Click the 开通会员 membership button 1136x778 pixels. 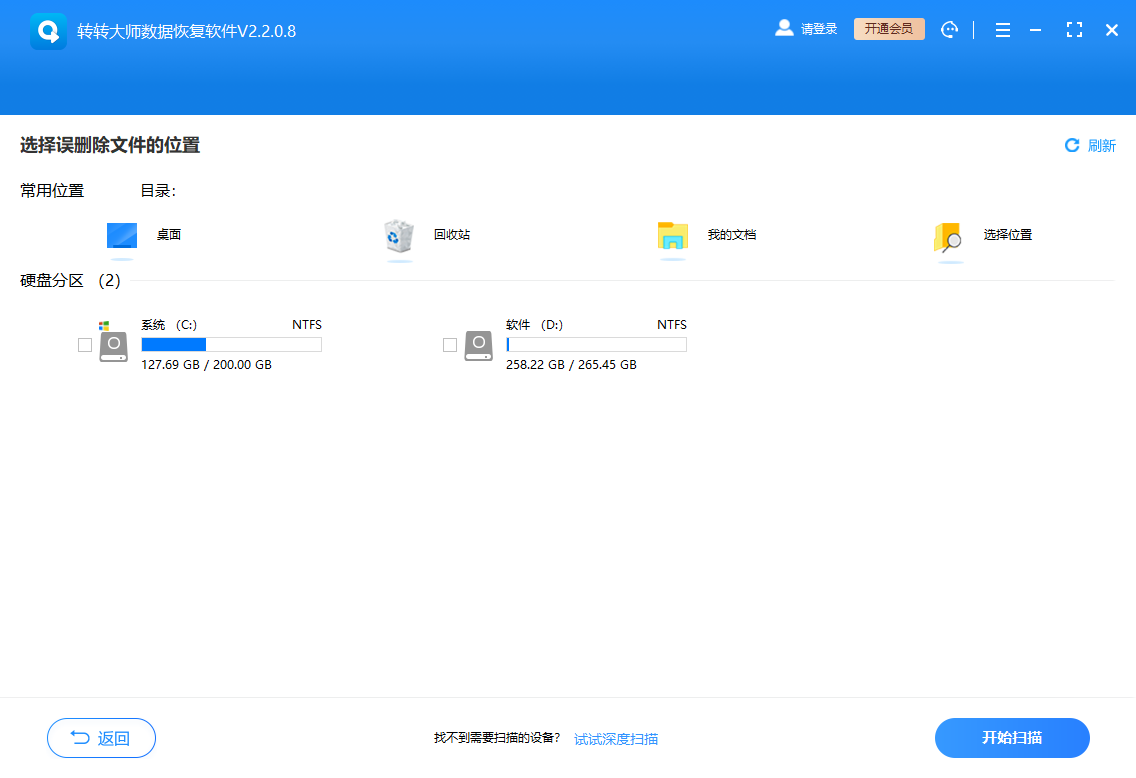click(x=888, y=29)
